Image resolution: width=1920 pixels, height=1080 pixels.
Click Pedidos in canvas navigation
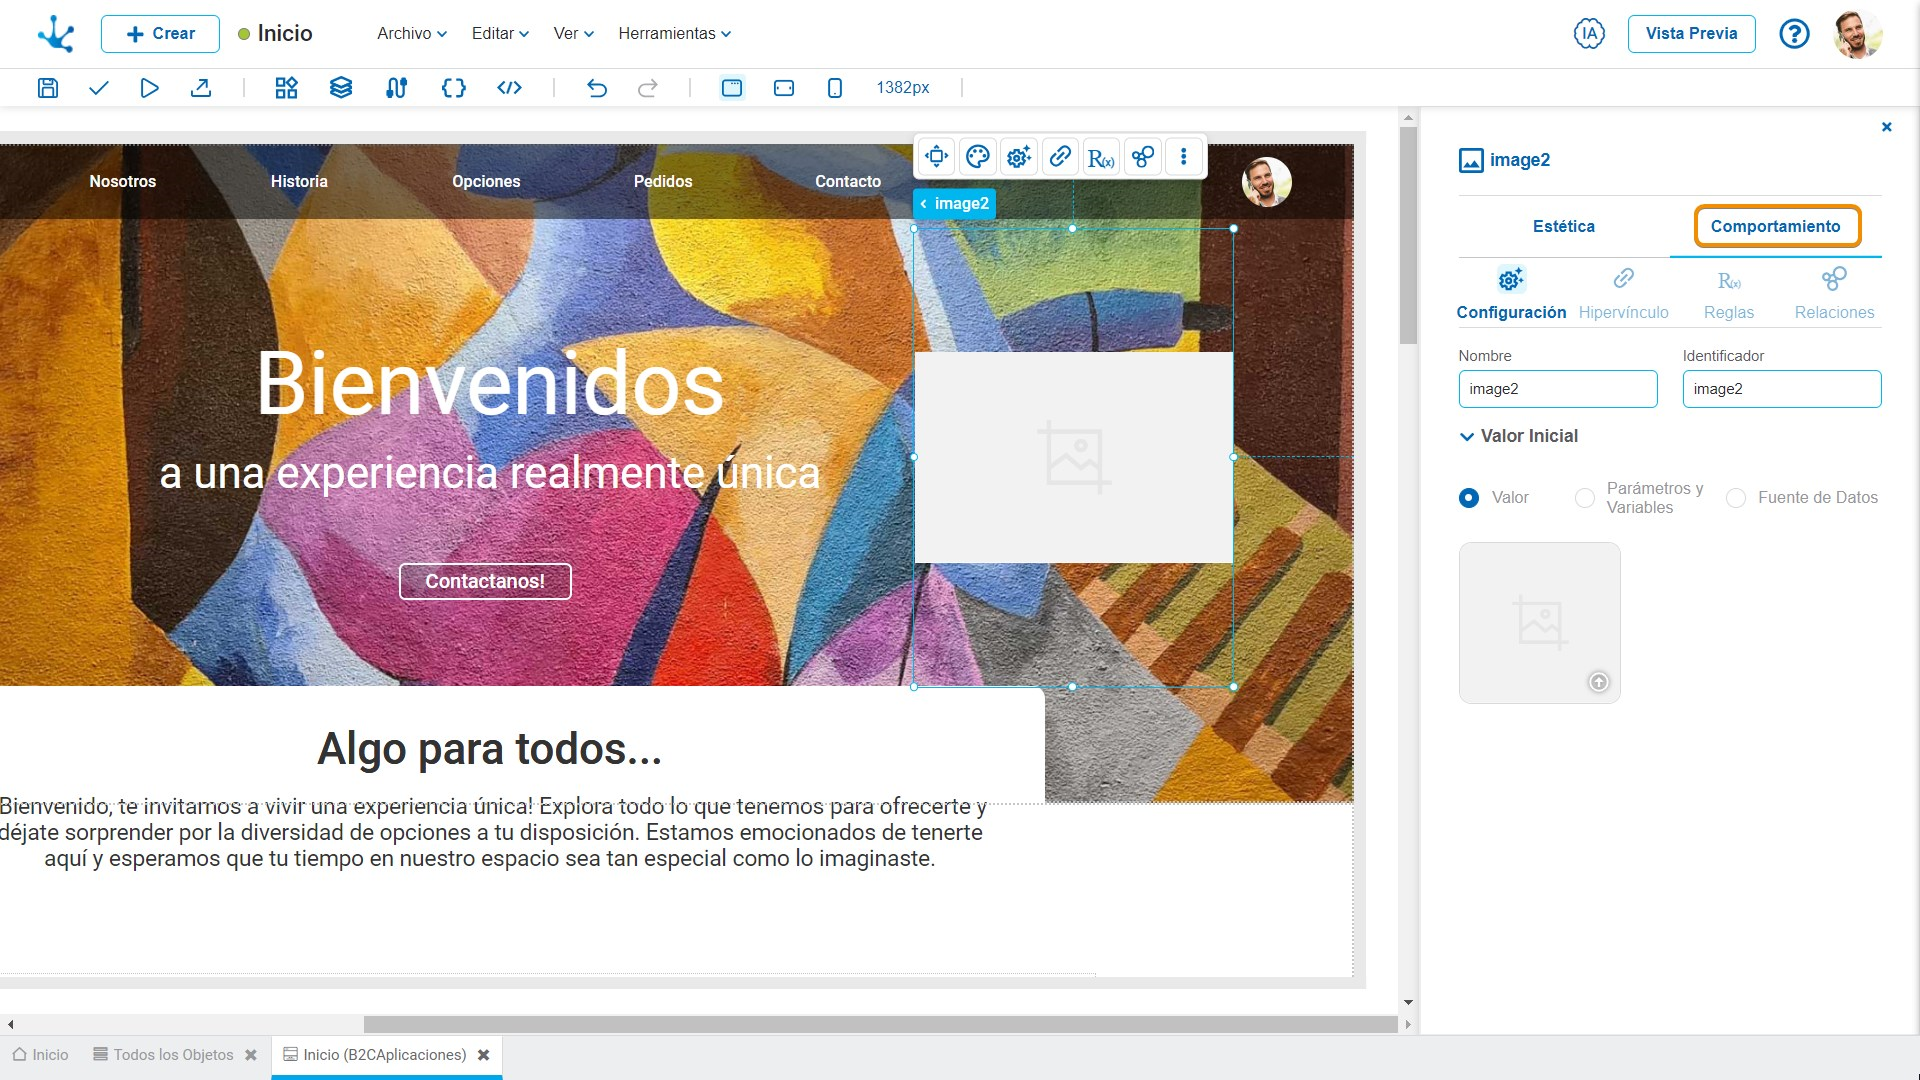point(663,182)
